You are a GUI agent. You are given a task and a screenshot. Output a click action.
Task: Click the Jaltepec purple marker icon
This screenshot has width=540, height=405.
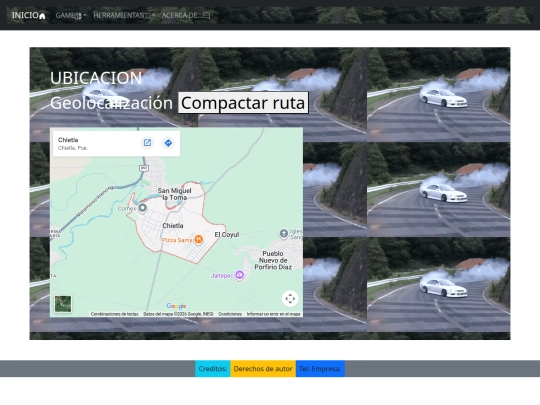click(240, 275)
